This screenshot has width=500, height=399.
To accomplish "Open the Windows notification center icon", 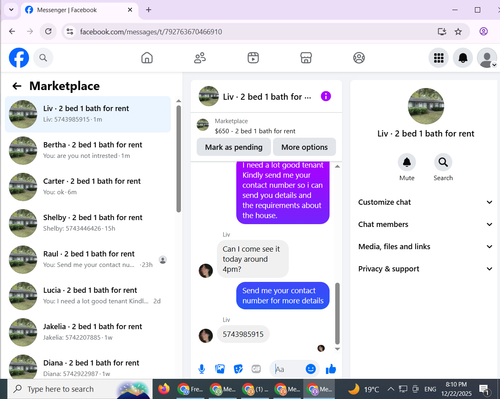I will 484,389.
